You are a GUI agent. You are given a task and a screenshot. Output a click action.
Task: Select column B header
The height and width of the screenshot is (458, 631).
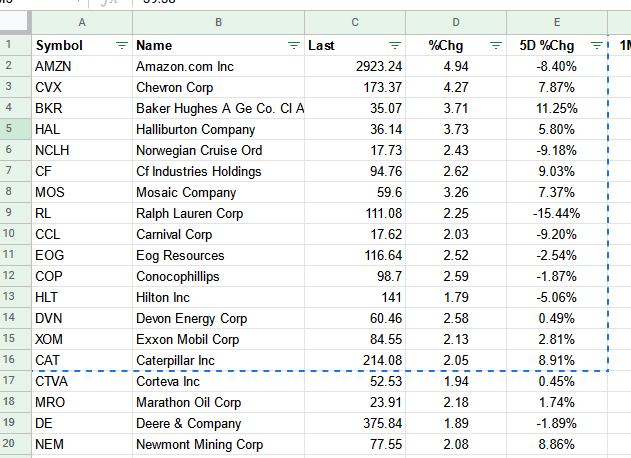tap(219, 23)
